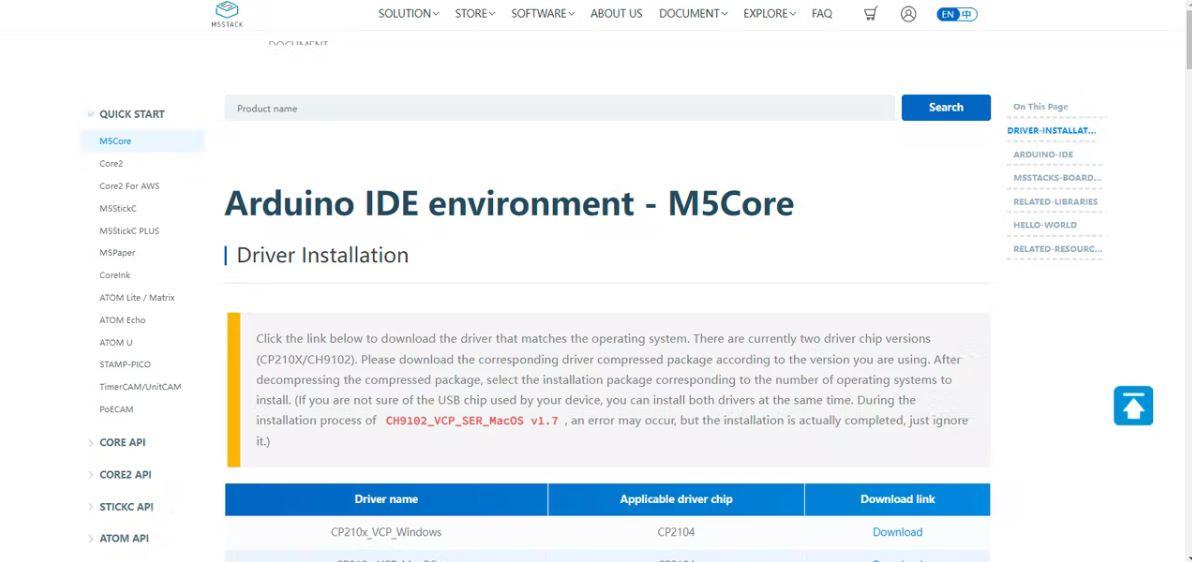Select ATOM U in the sidebar
This screenshot has width=1192, height=562.
[116, 342]
